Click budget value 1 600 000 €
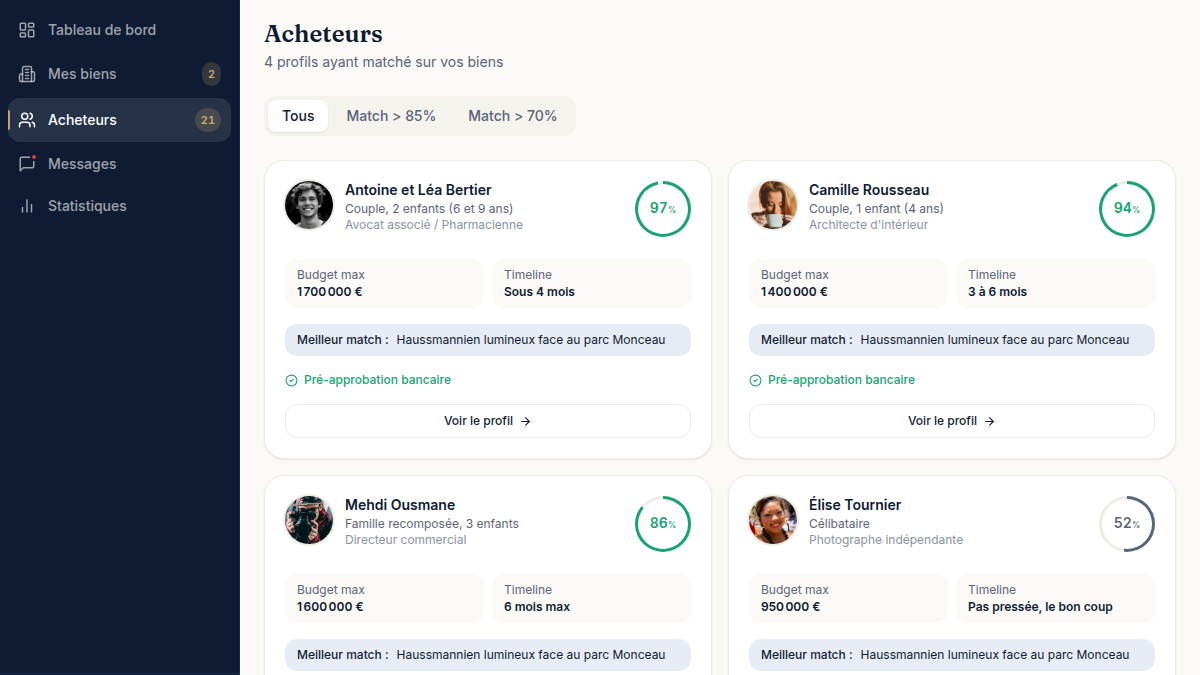The width and height of the screenshot is (1200, 675). pos(330,607)
